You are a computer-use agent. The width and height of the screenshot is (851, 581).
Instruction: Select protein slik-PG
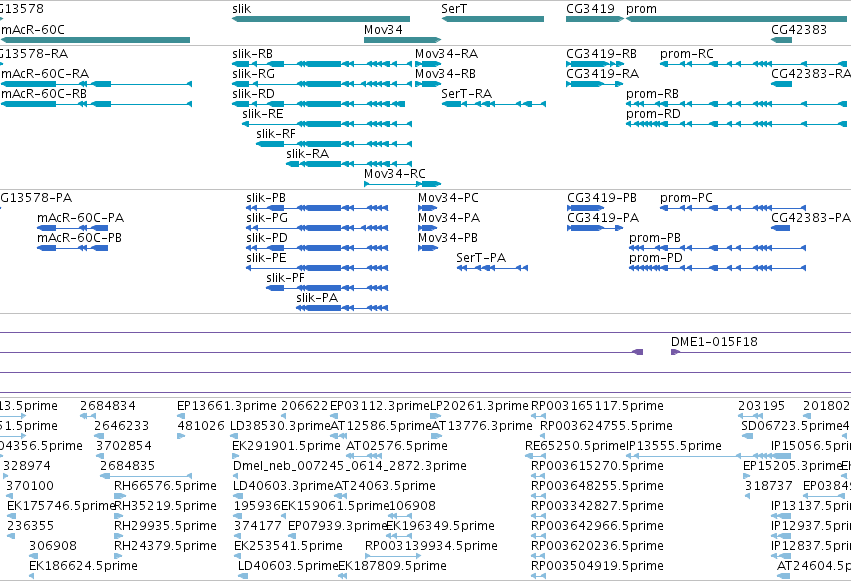[317, 228]
